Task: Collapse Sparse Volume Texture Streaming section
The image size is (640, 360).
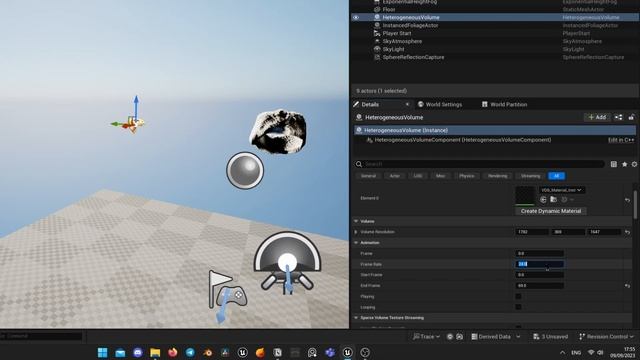Action: coord(356,318)
